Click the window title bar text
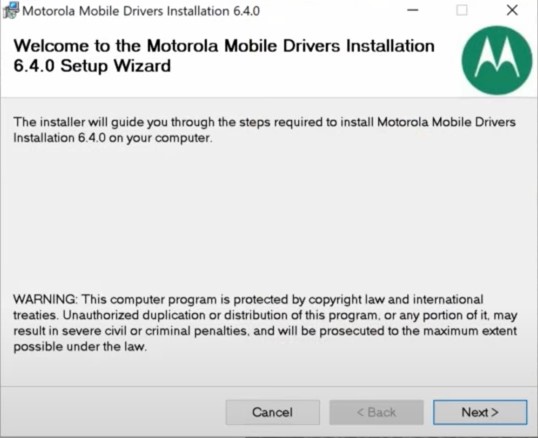The height and width of the screenshot is (438, 538). 141,11
